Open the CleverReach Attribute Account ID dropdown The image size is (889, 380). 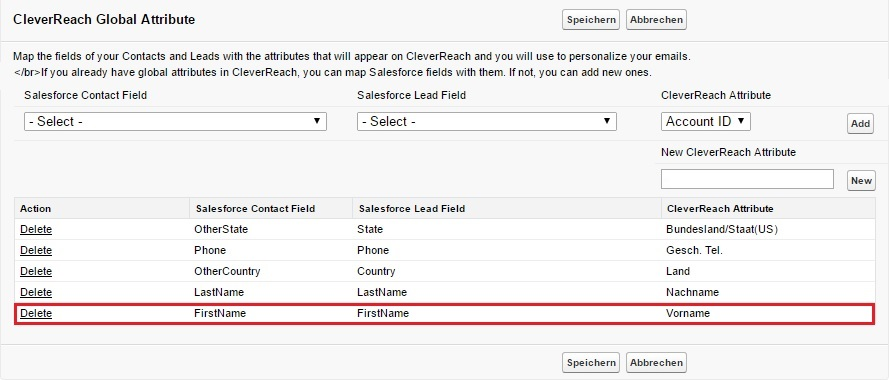[706, 121]
